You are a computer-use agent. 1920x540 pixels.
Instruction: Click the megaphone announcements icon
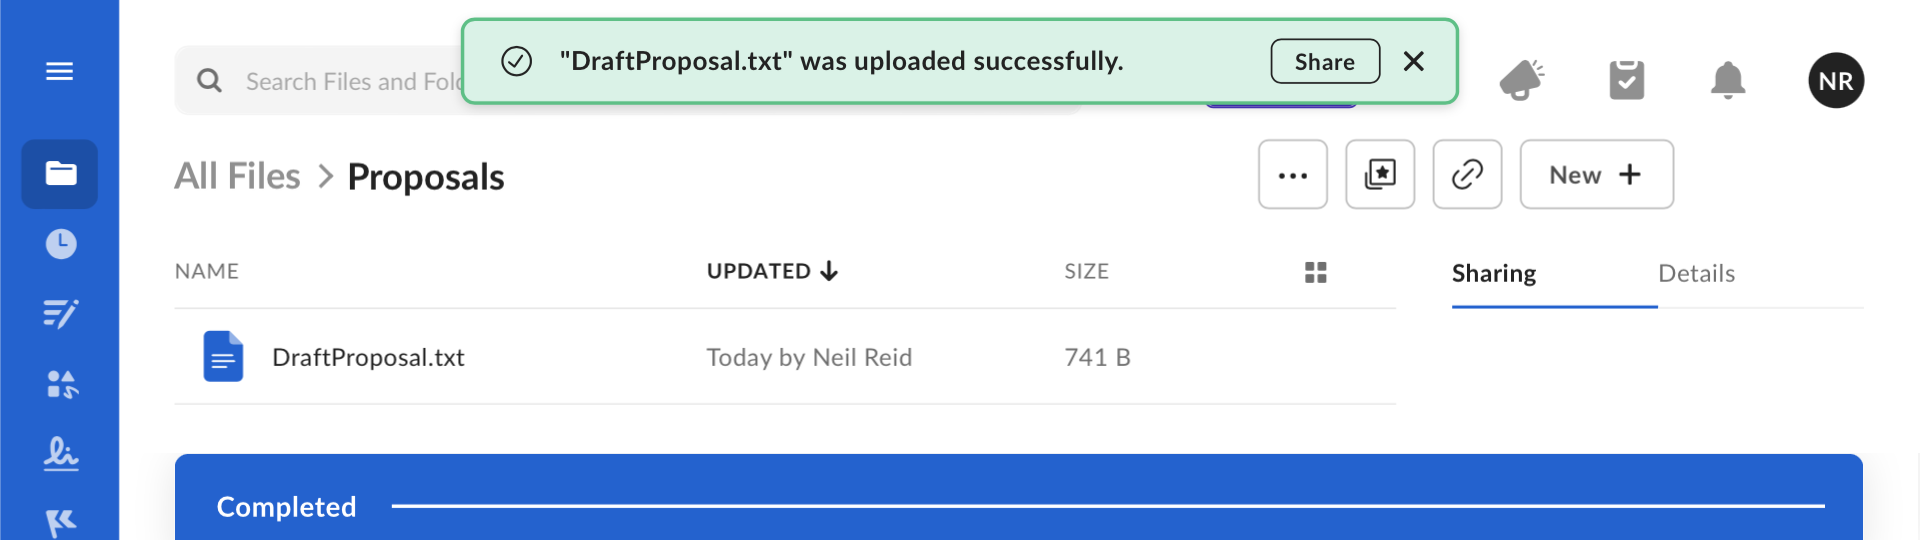[x=1522, y=80]
